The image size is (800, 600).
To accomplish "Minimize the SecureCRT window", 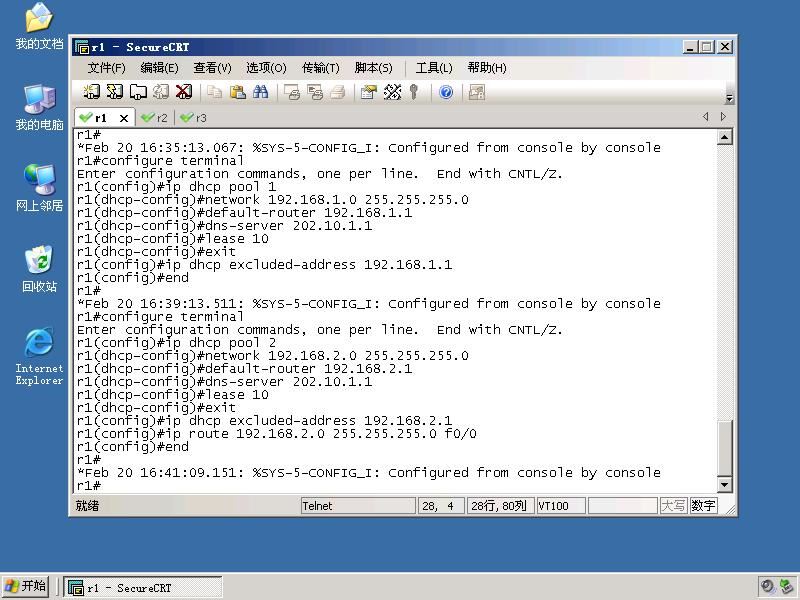I will [x=690, y=47].
